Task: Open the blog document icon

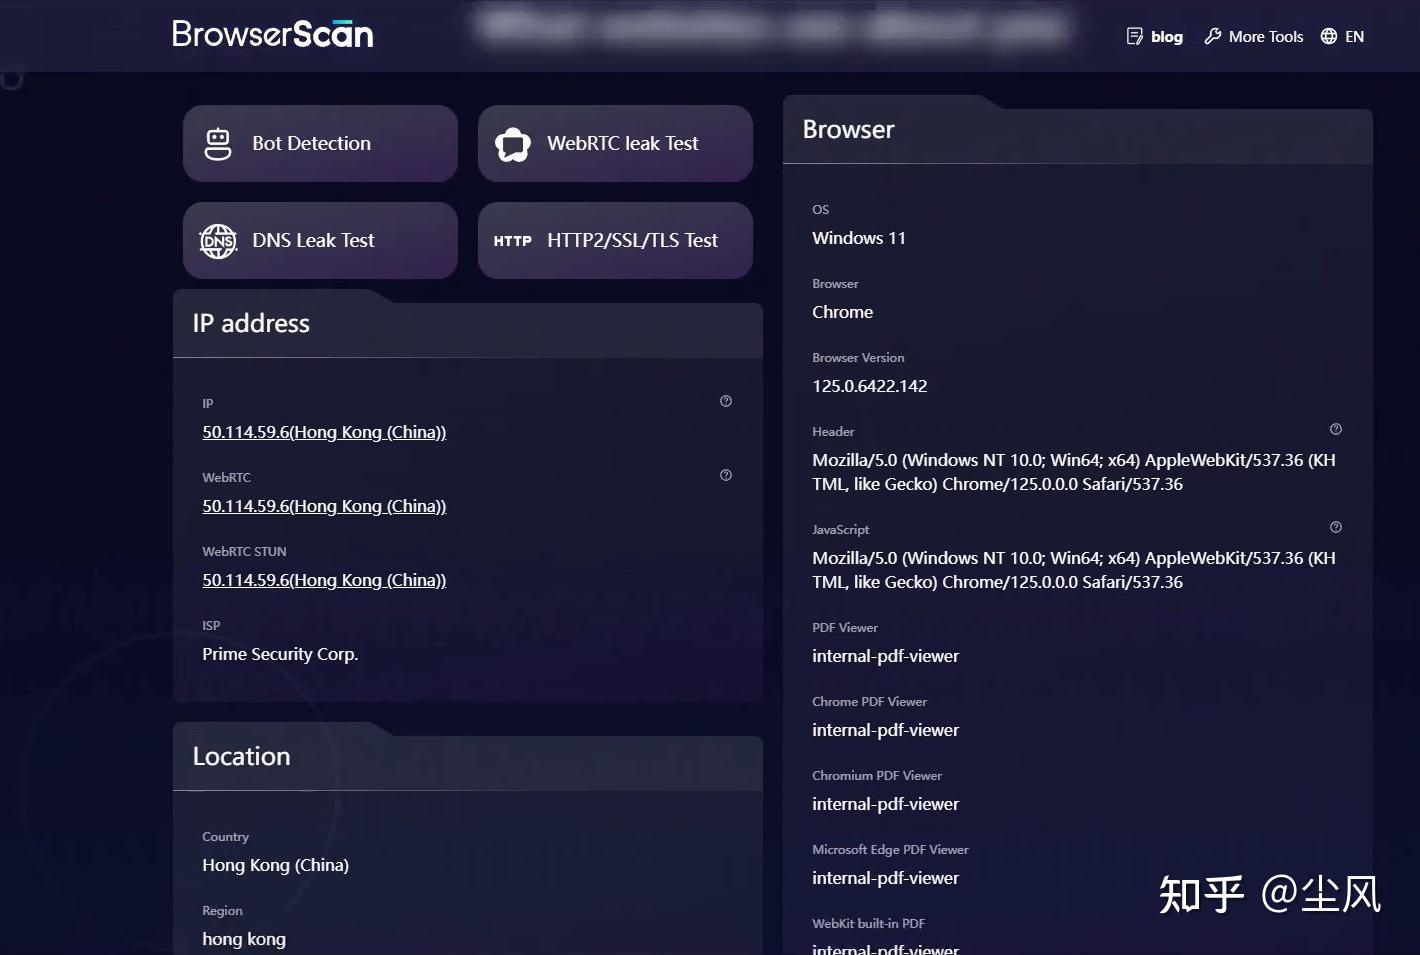Action: [x=1135, y=36]
